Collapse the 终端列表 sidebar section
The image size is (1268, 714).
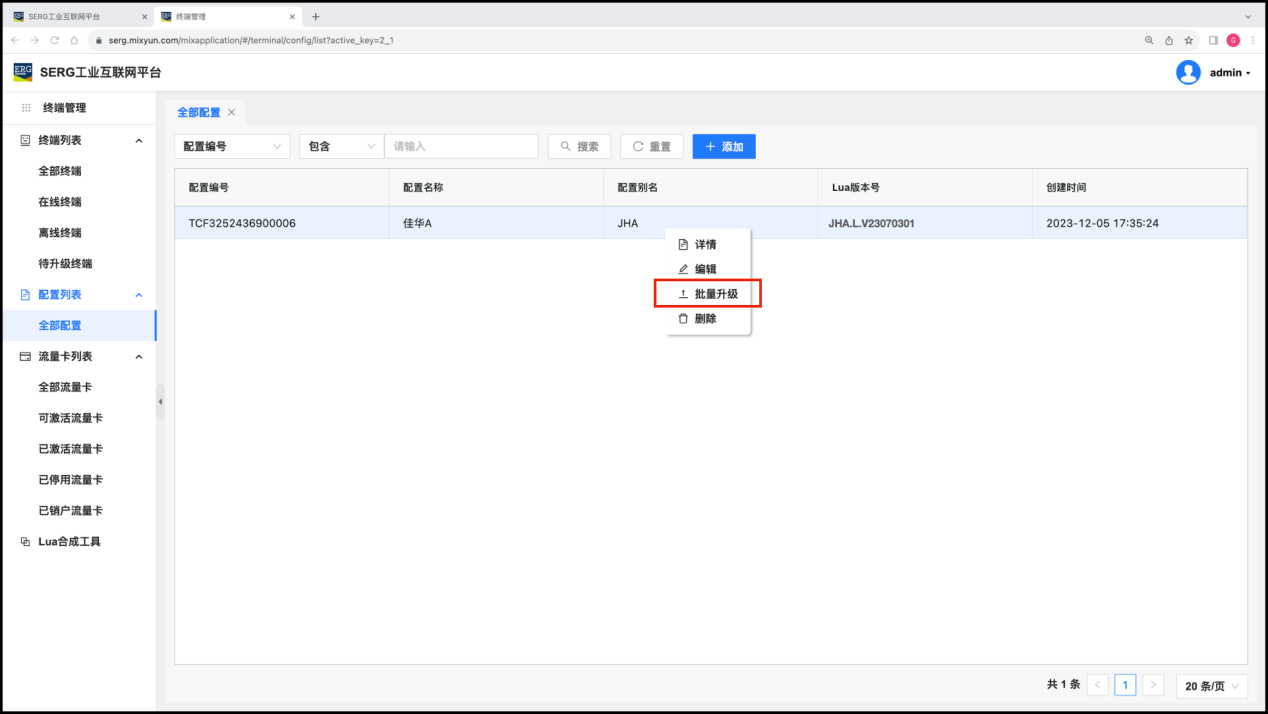(139, 141)
